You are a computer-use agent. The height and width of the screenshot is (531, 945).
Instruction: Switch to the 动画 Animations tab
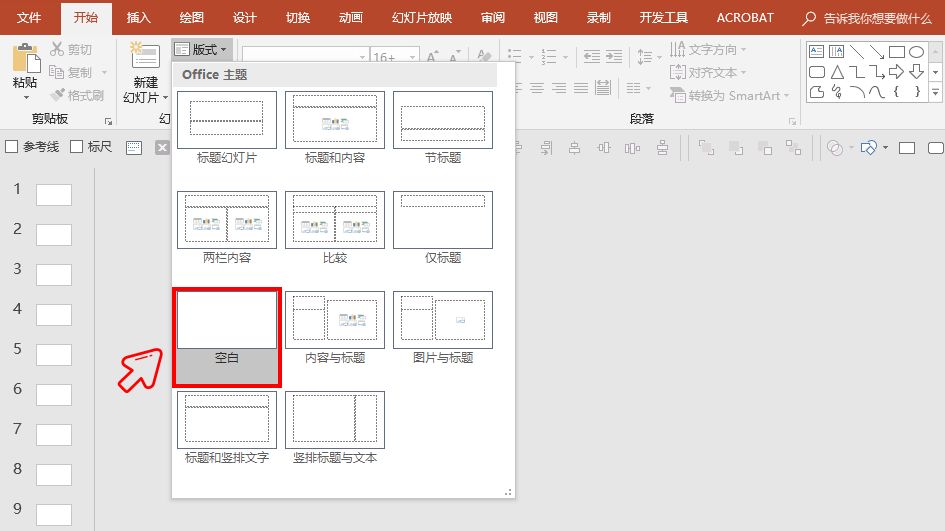[x=350, y=17]
